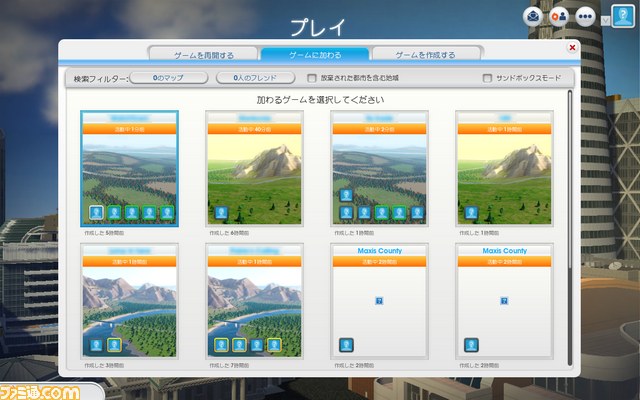Click the プレイ title text
Viewport: 640px width, 400px height.
[x=318, y=28]
